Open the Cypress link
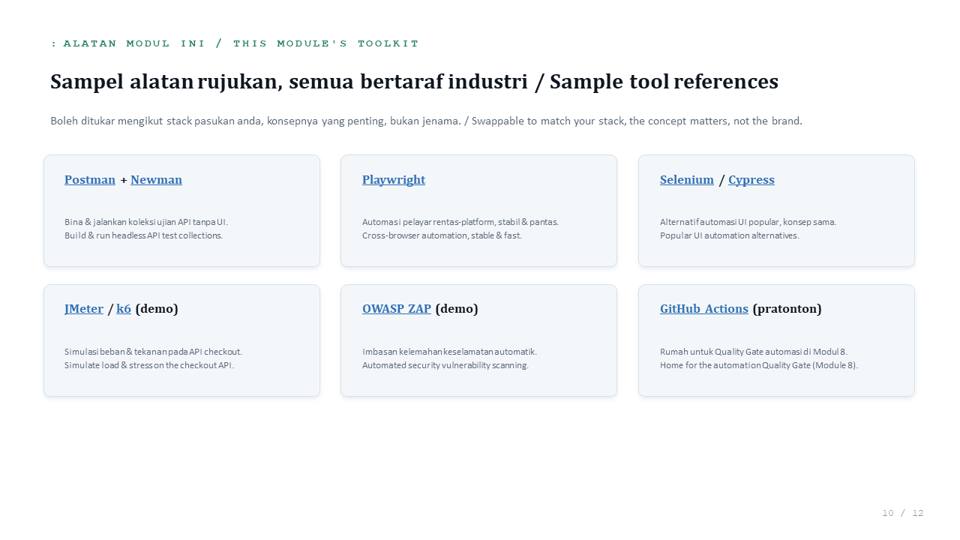Screen dimensions: 960x540 (751, 180)
